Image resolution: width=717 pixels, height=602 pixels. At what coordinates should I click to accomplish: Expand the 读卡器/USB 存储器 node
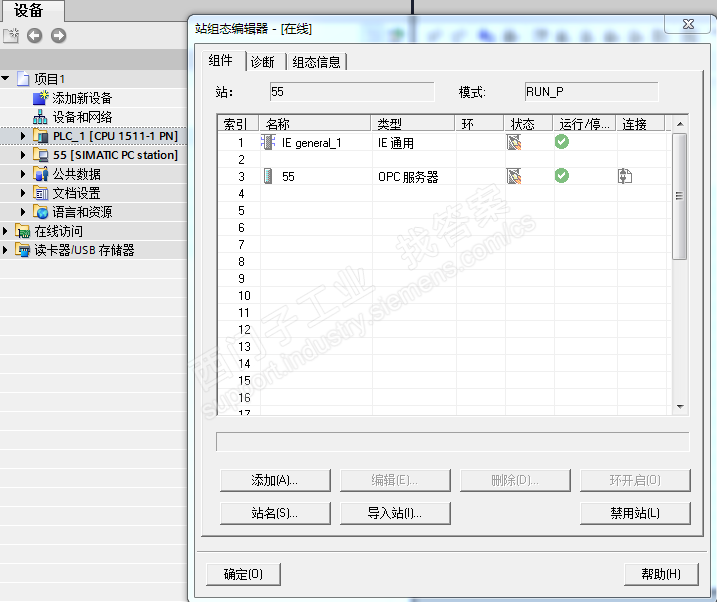coord(5,250)
